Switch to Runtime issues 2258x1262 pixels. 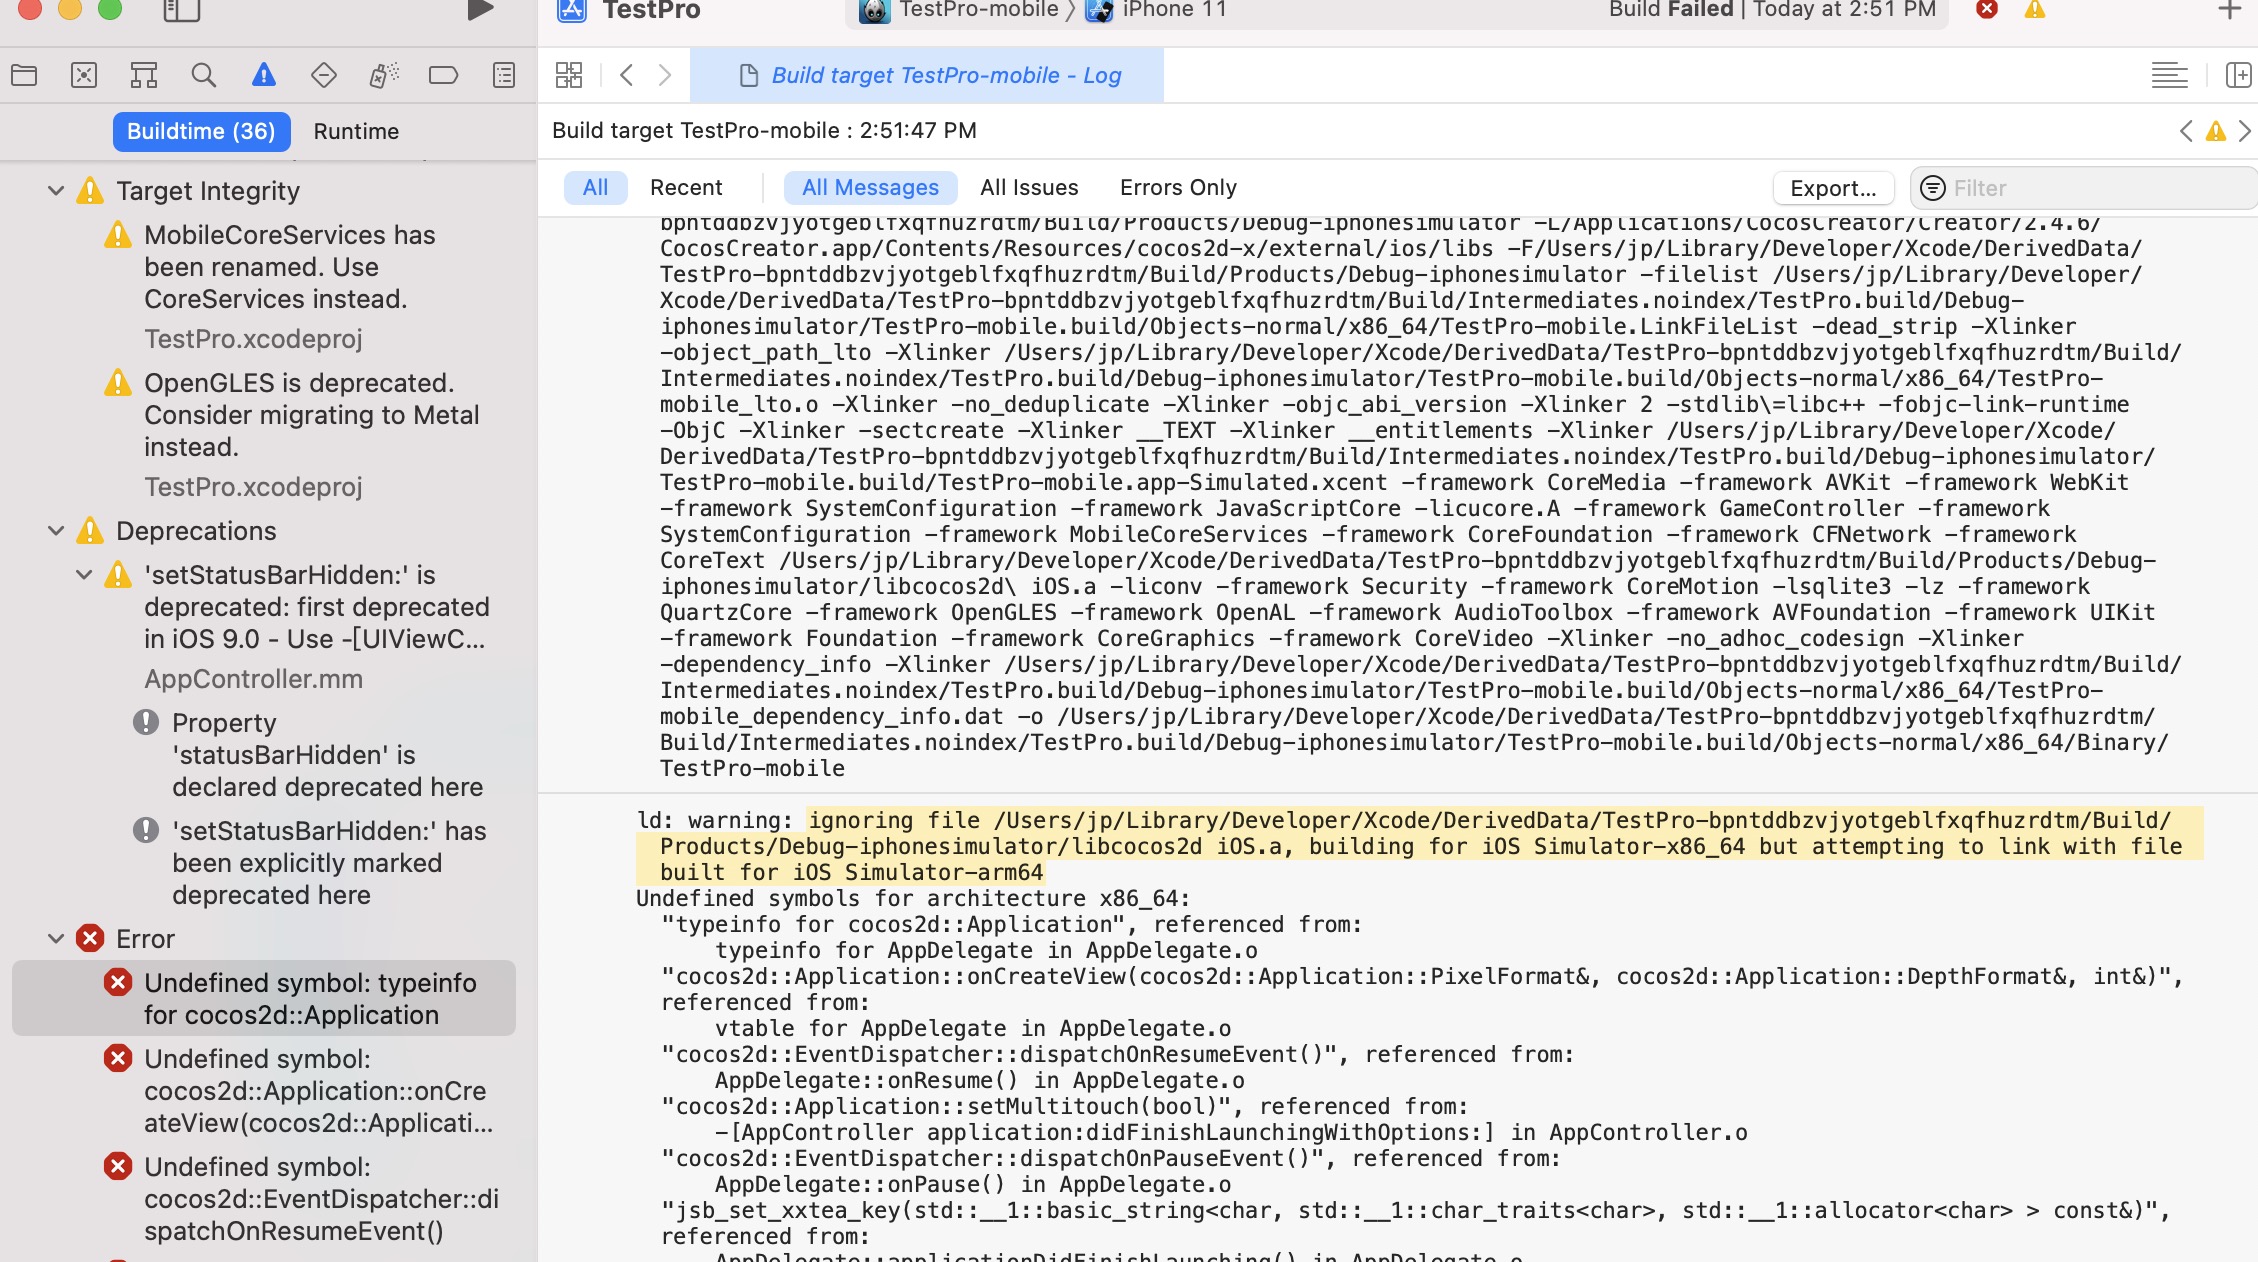coord(356,131)
